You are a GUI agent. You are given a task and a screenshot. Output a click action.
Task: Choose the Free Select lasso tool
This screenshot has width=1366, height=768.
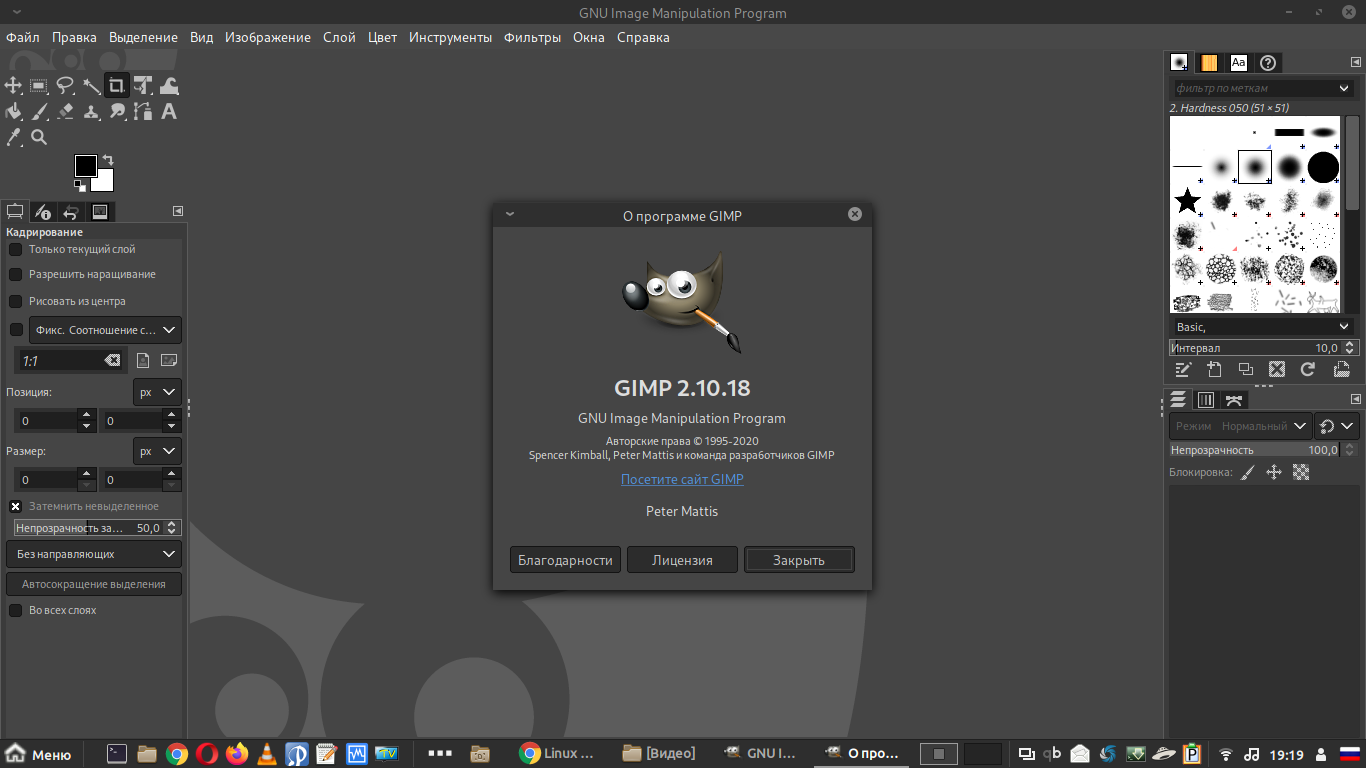pos(65,85)
